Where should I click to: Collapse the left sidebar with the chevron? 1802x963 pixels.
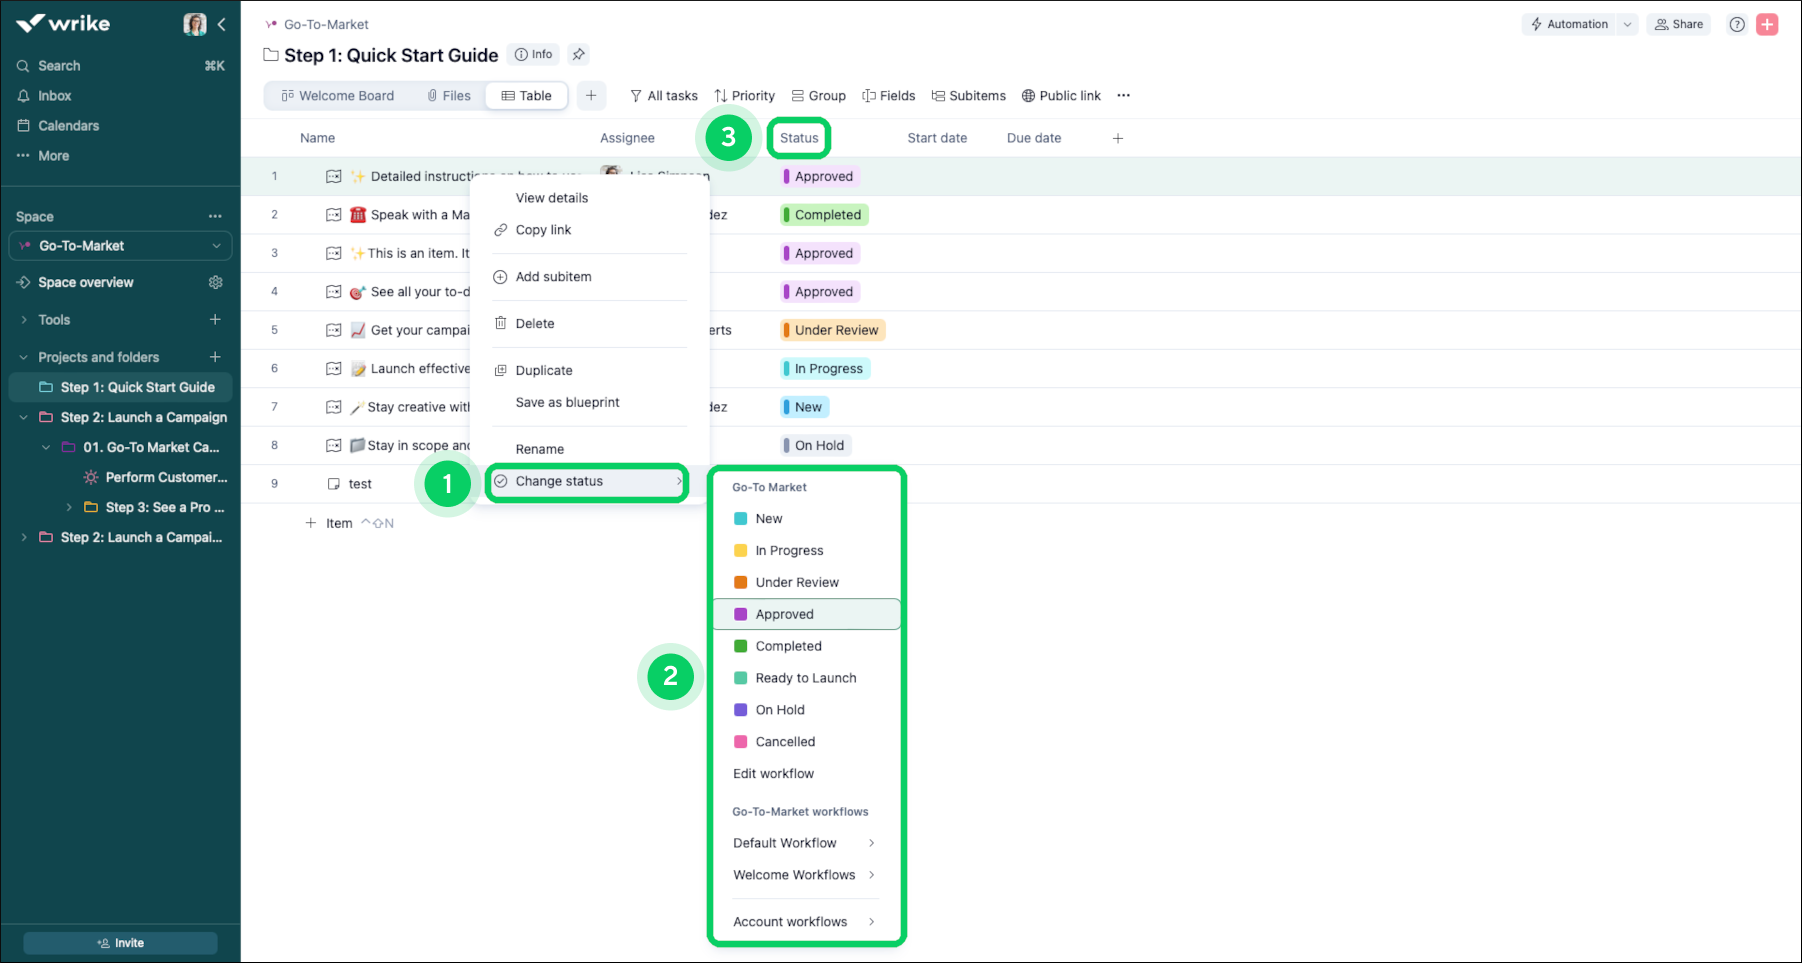click(x=222, y=24)
